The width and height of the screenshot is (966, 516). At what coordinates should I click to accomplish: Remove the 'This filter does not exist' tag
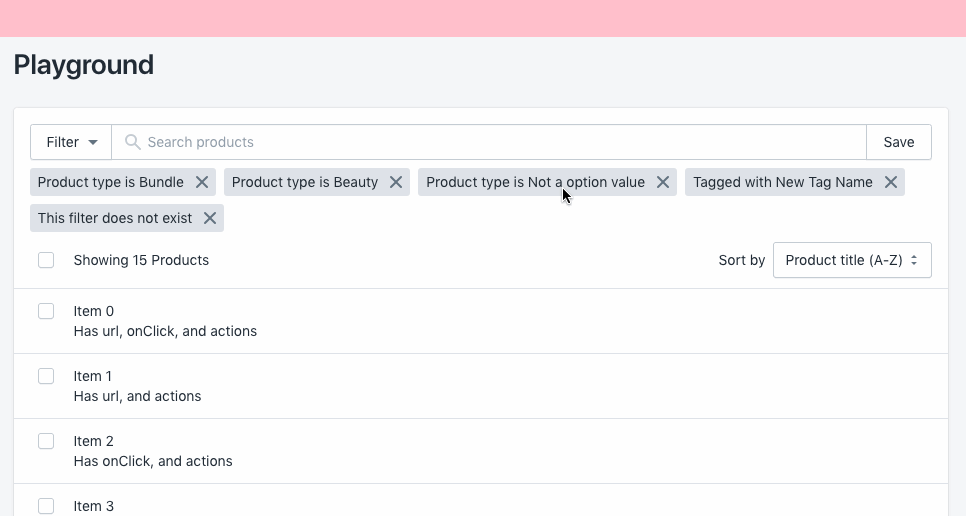210,218
